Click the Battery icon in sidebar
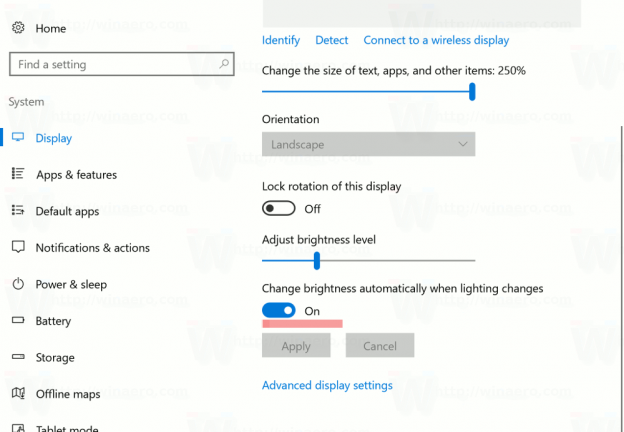Image resolution: width=624 pixels, height=432 pixels. click(x=18, y=321)
